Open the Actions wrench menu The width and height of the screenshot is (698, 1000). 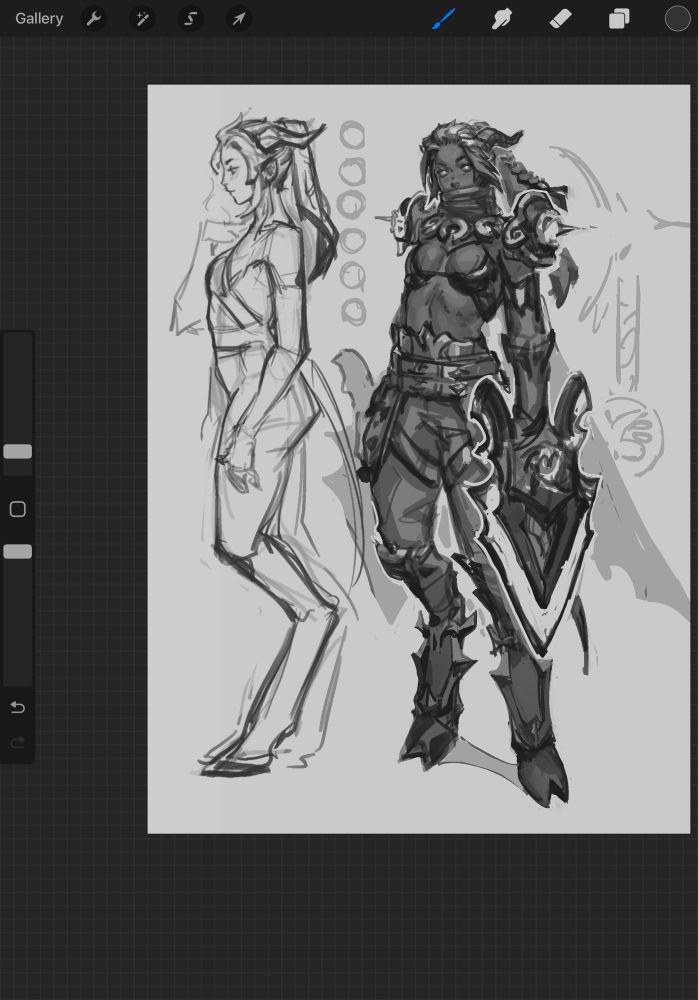coord(93,19)
